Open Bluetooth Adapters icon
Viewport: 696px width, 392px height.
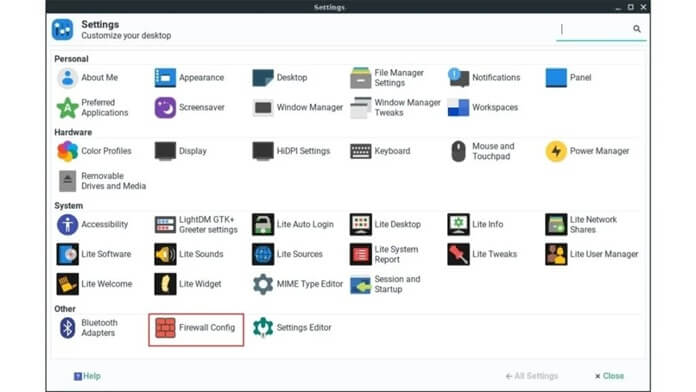(x=67, y=328)
